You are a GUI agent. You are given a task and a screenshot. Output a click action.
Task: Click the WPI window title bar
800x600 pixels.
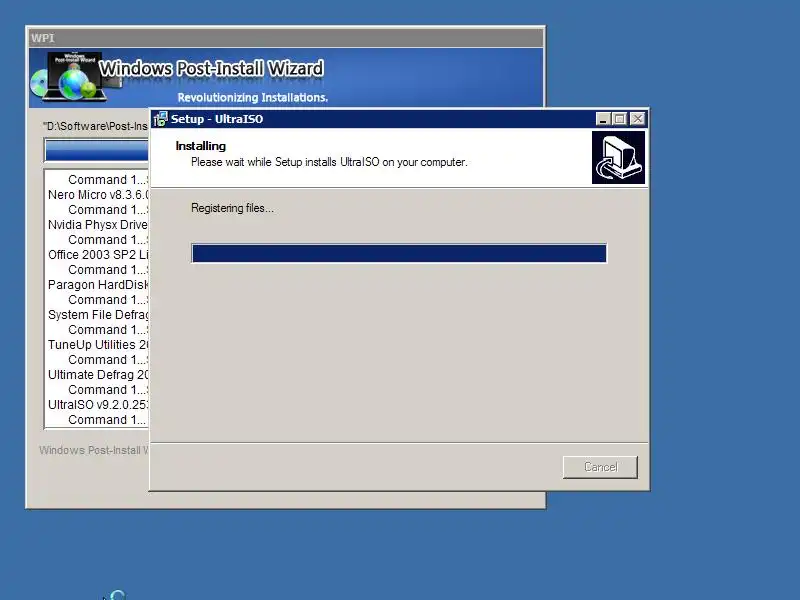(x=286, y=38)
